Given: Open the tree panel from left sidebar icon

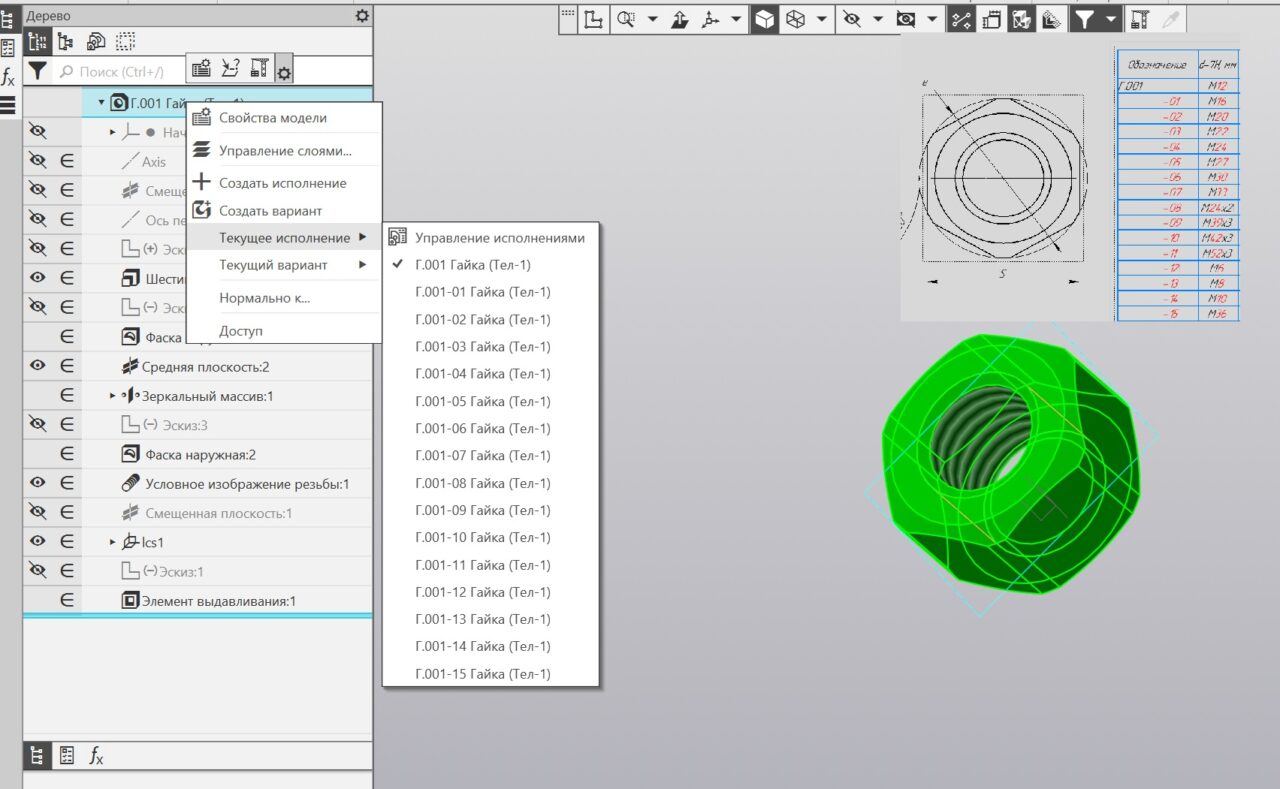Looking at the screenshot, I should click(x=8, y=19).
